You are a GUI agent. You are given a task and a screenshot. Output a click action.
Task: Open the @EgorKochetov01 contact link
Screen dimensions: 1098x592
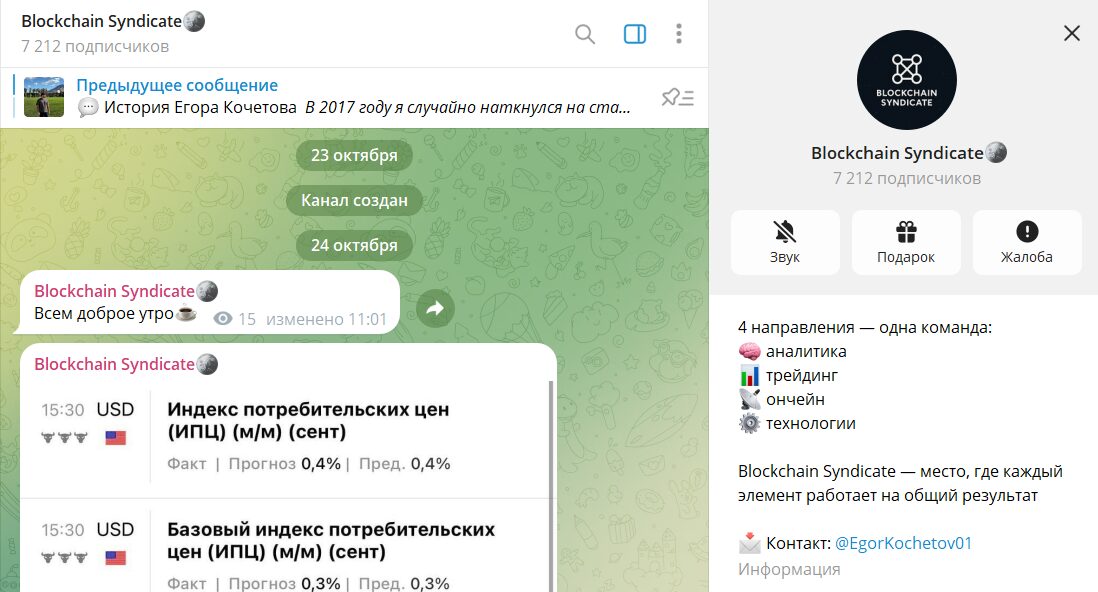coord(903,543)
